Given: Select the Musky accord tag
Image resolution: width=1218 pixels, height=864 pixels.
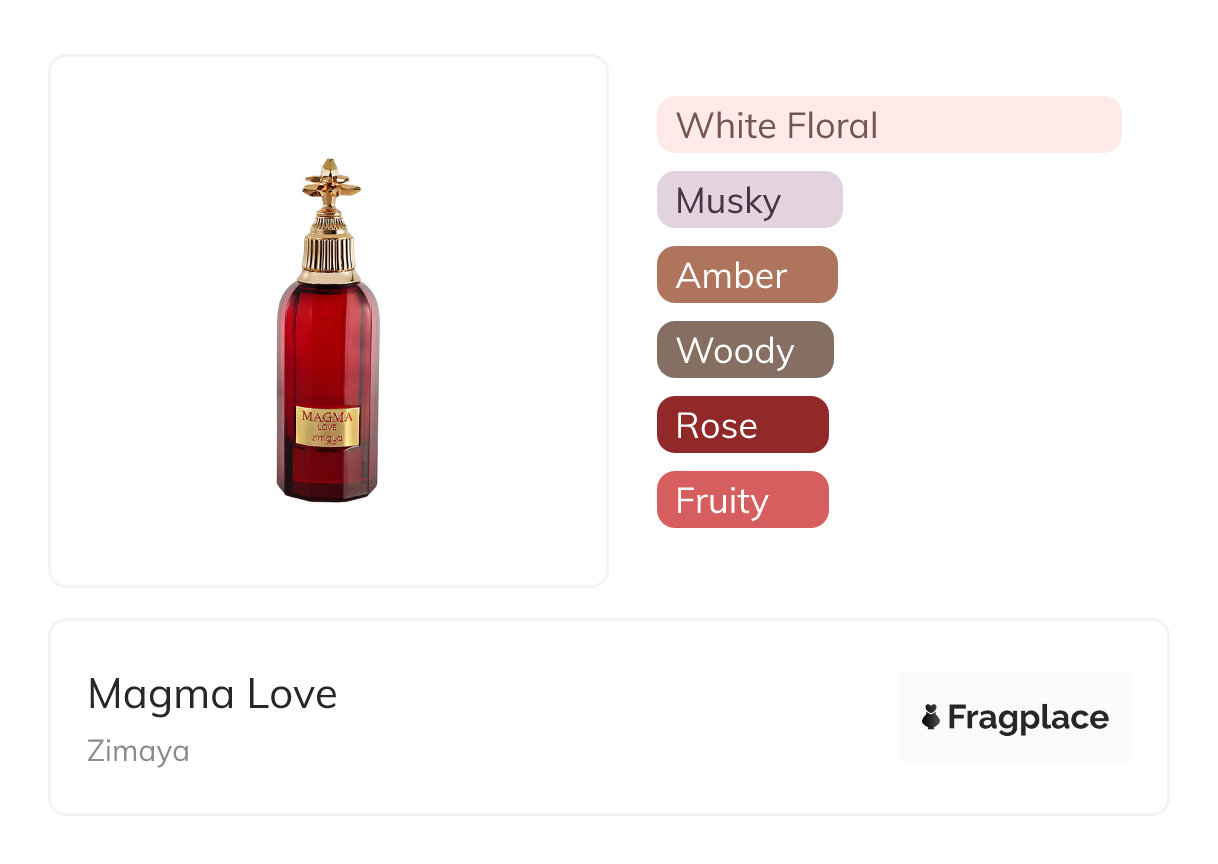Looking at the screenshot, I should click(x=749, y=200).
